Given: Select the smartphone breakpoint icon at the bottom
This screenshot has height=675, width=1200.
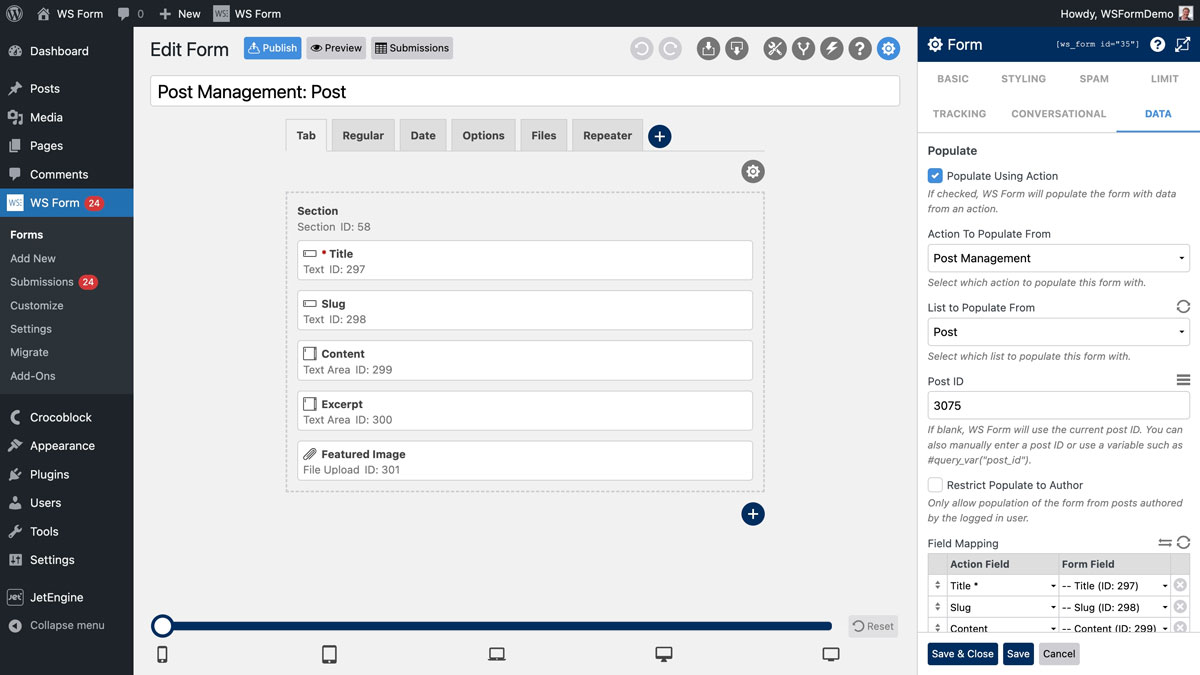Looking at the screenshot, I should click(163, 653).
